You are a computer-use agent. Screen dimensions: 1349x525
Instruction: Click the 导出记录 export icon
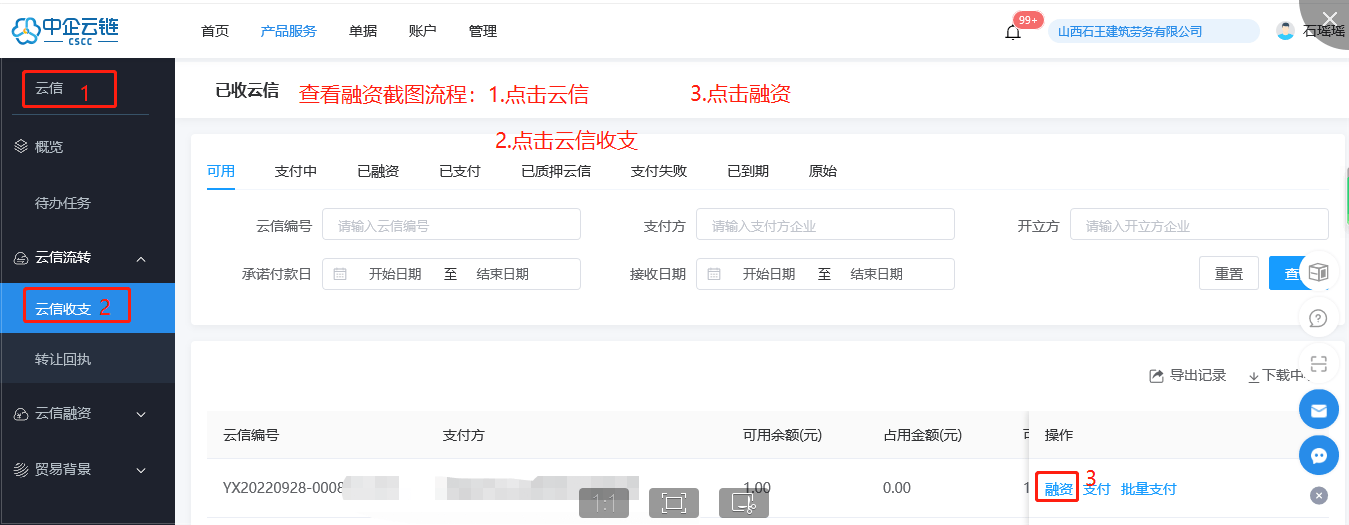click(x=1156, y=376)
